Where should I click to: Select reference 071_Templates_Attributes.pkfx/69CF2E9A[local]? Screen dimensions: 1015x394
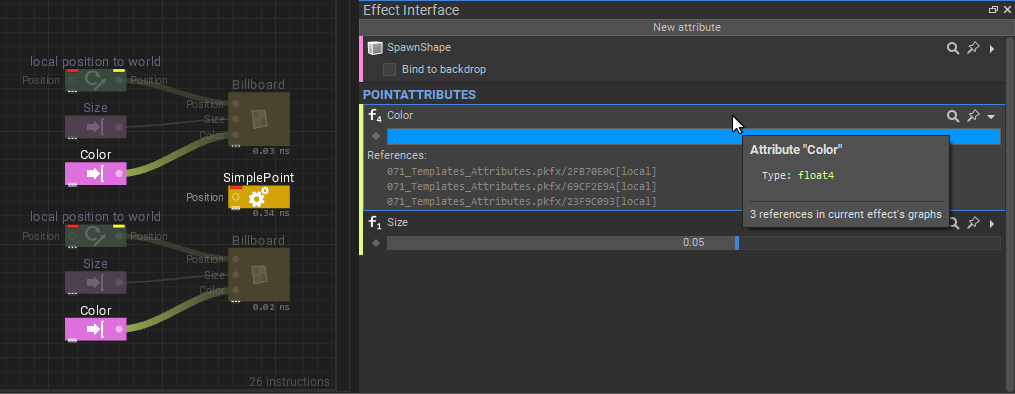pos(522,186)
